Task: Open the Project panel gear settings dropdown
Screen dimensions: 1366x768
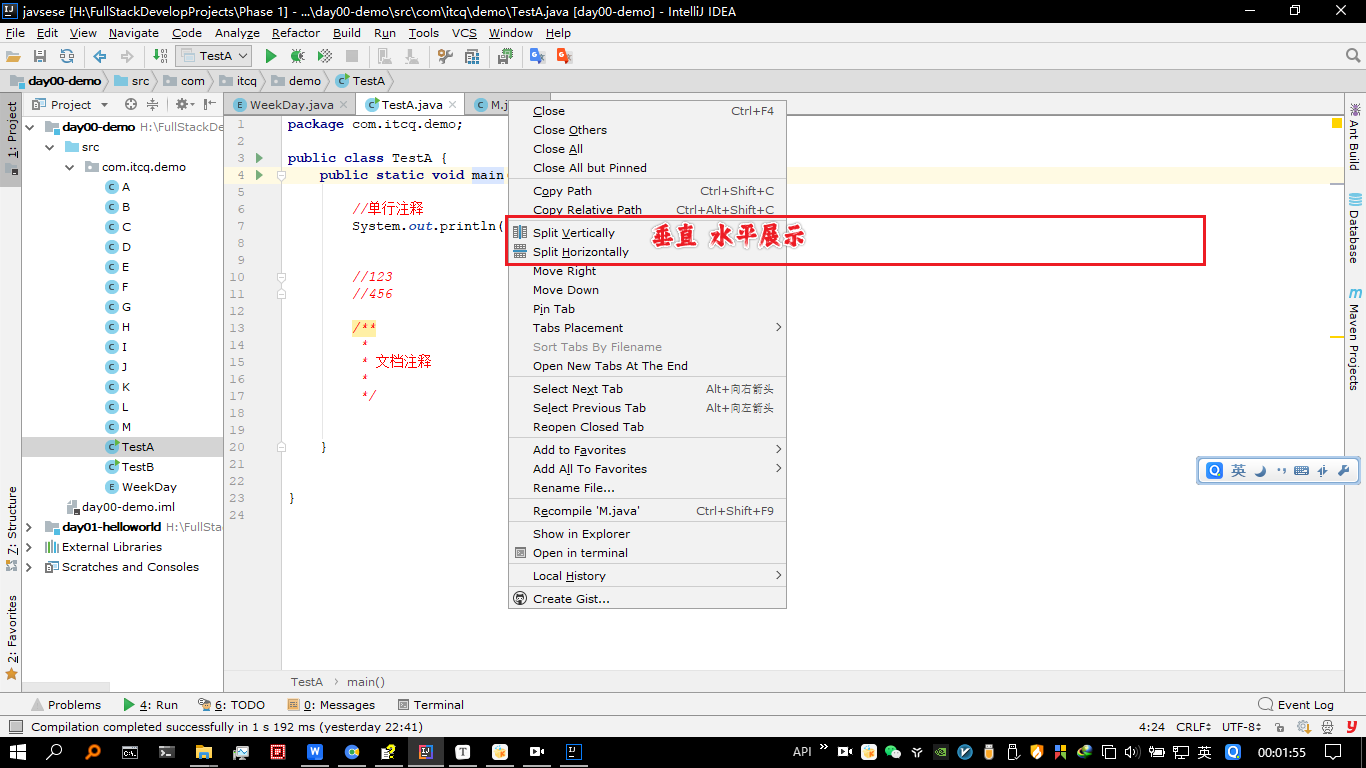Action: click(x=184, y=104)
